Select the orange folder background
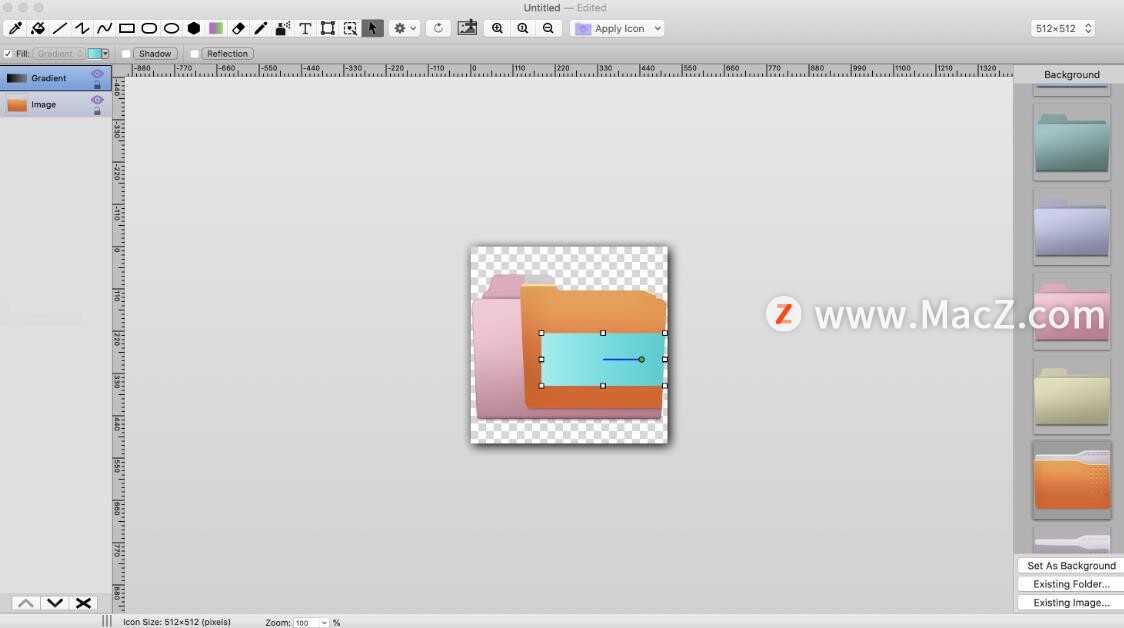 pyautogui.click(x=1072, y=480)
